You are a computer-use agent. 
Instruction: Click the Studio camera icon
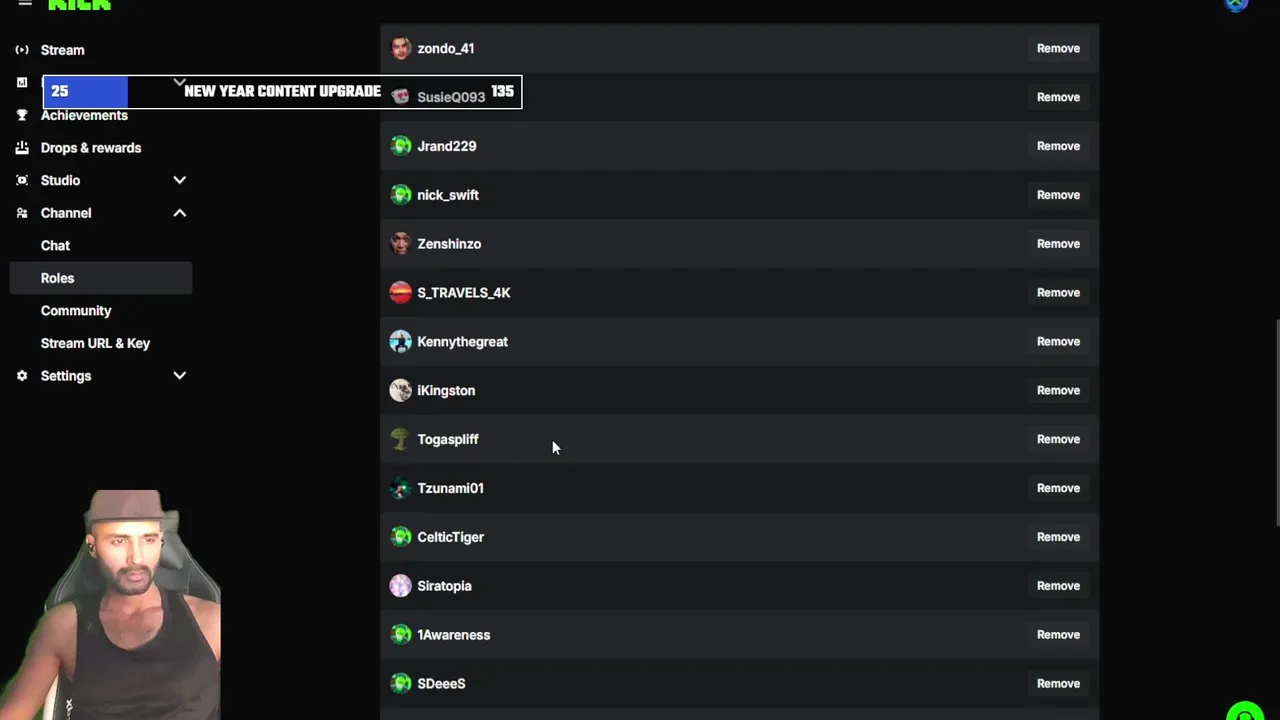click(x=22, y=181)
